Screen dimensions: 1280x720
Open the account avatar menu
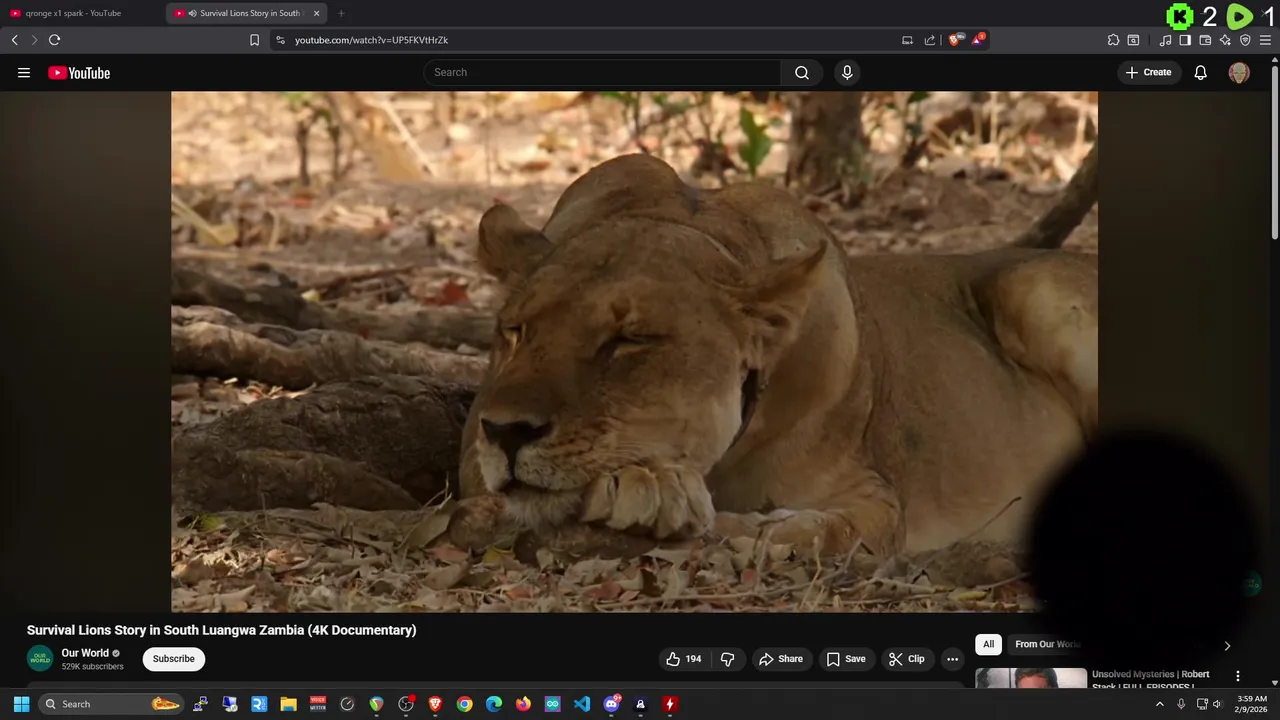pyautogui.click(x=1239, y=73)
